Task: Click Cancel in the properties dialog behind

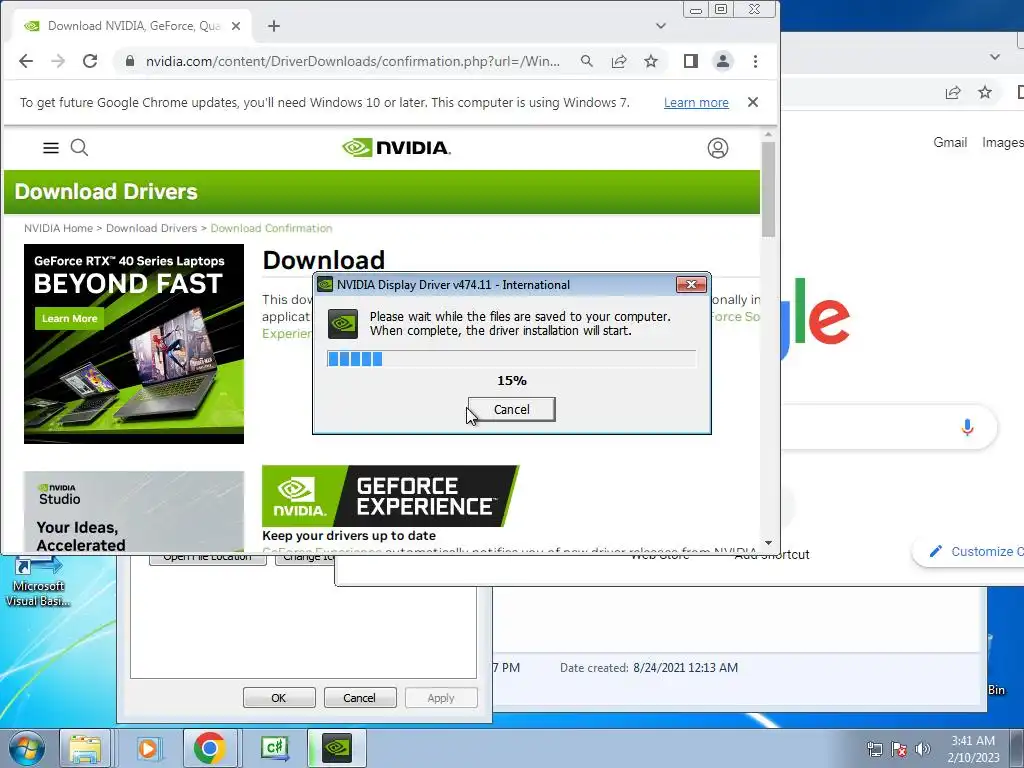Action: point(359,697)
